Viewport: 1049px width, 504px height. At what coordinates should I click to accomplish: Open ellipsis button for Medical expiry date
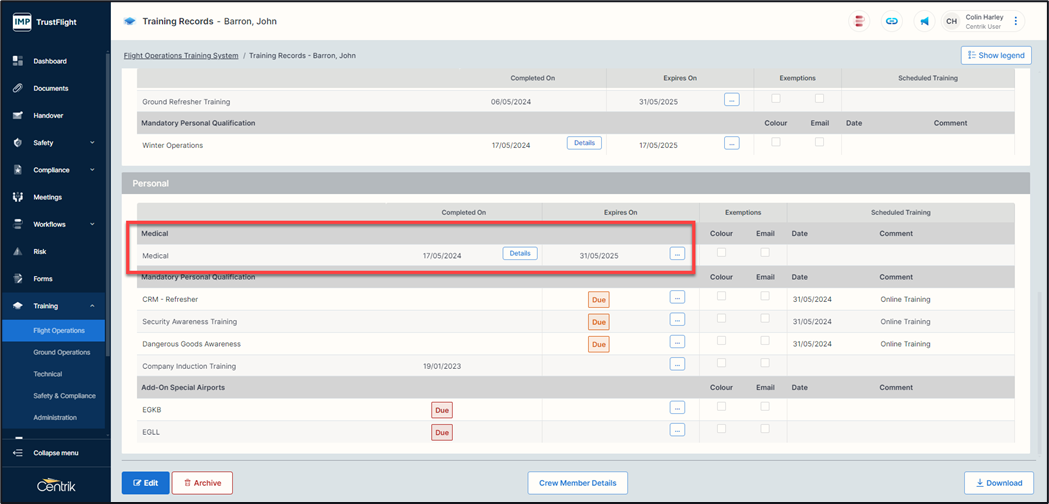677,254
